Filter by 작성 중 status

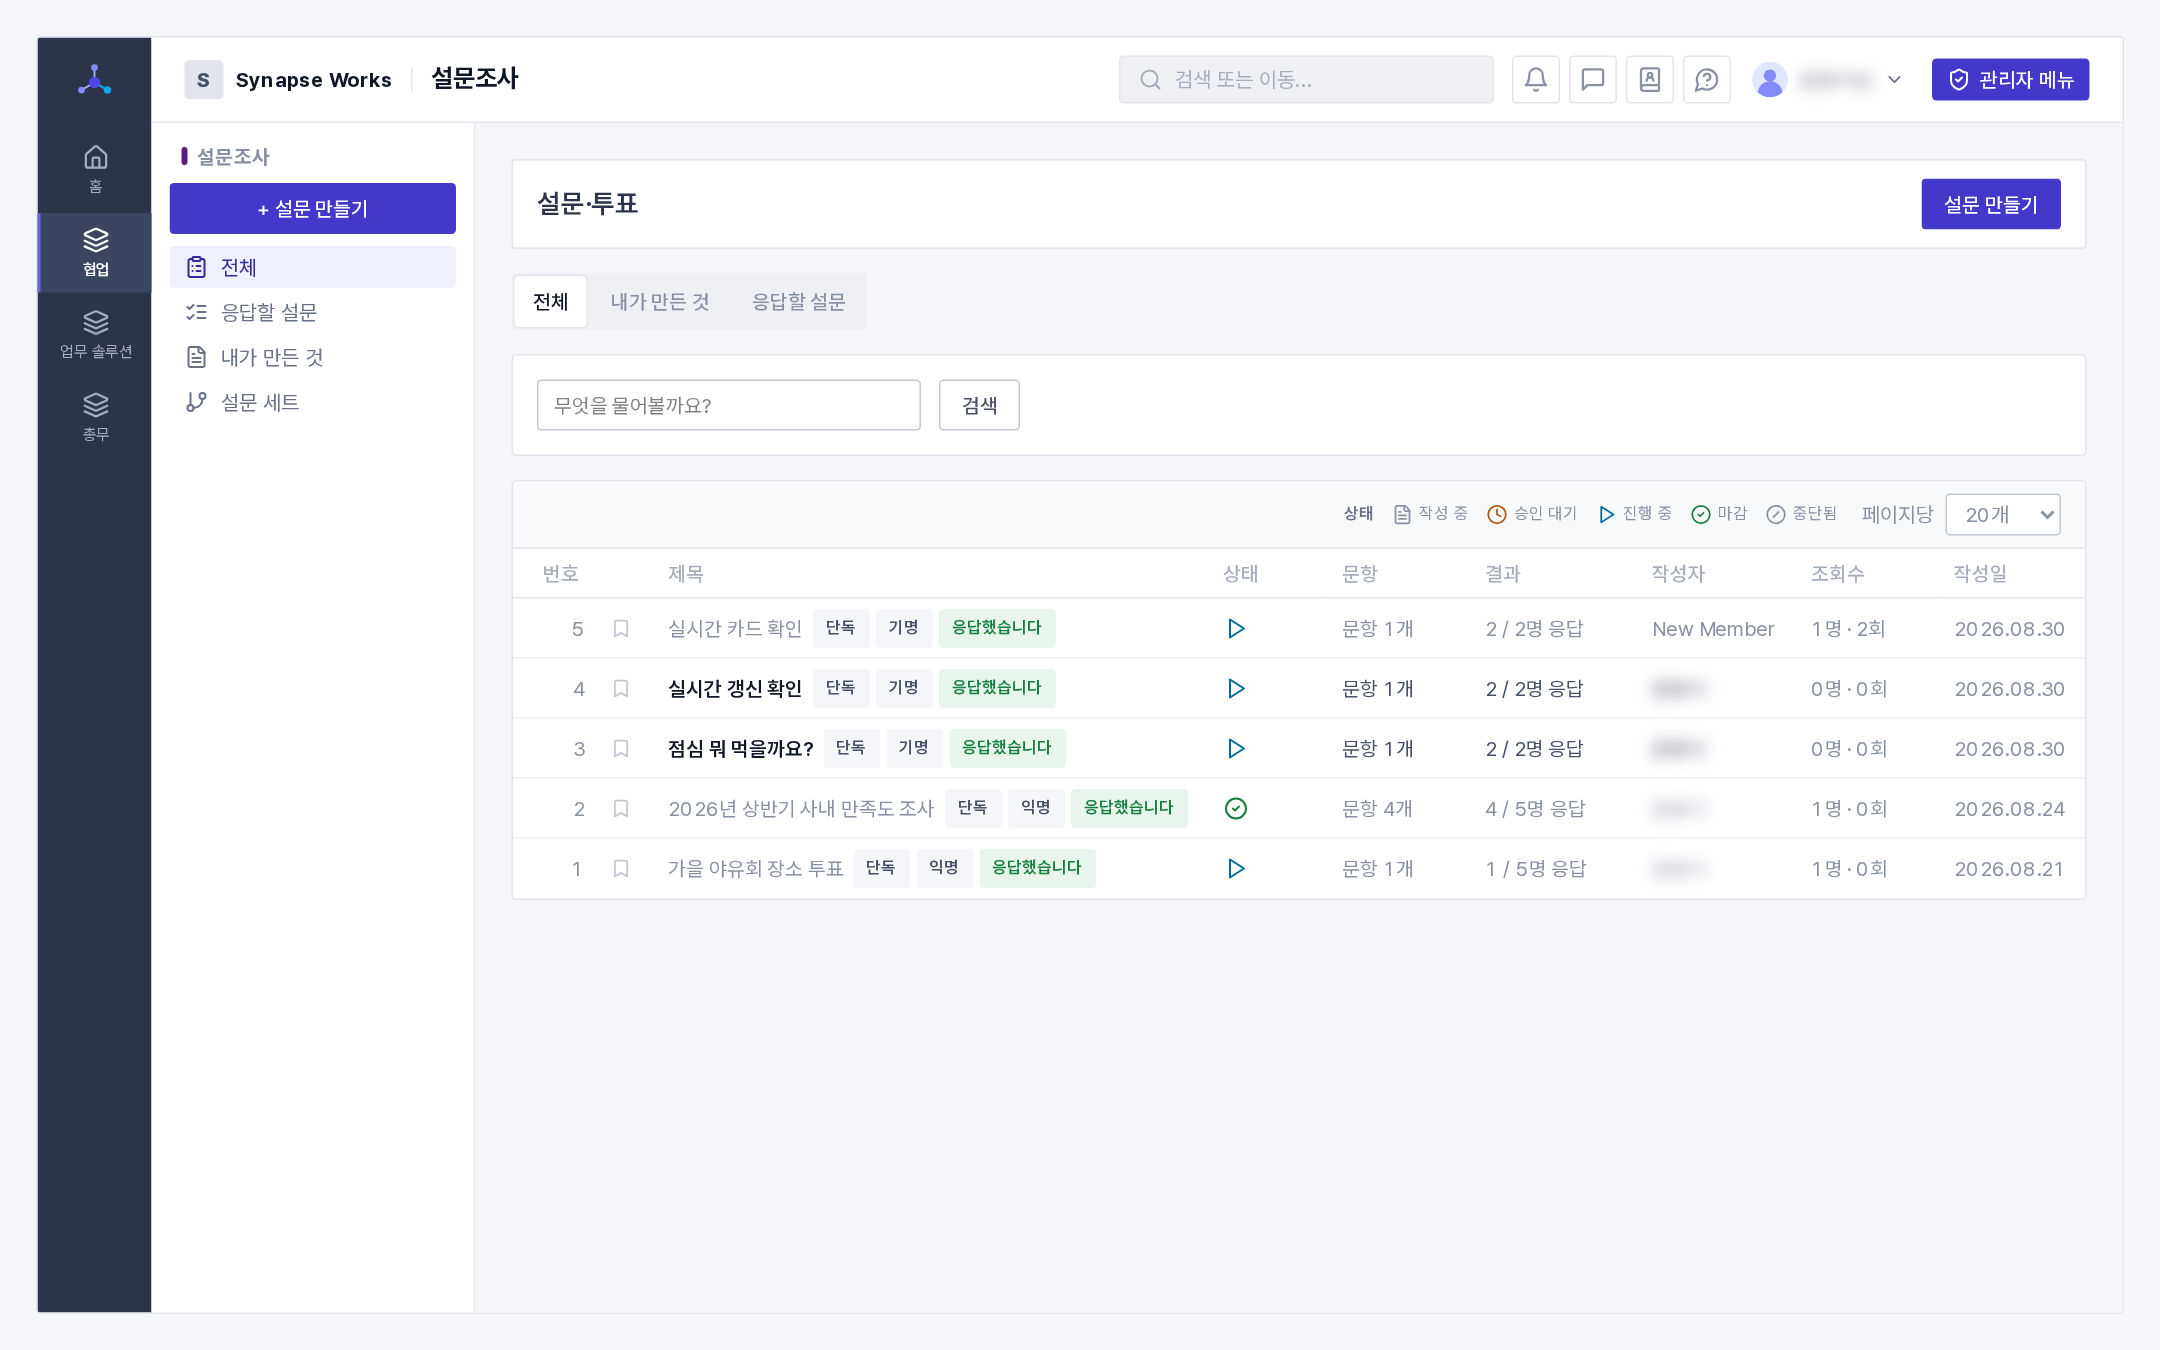pyautogui.click(x=1431, y=514)
